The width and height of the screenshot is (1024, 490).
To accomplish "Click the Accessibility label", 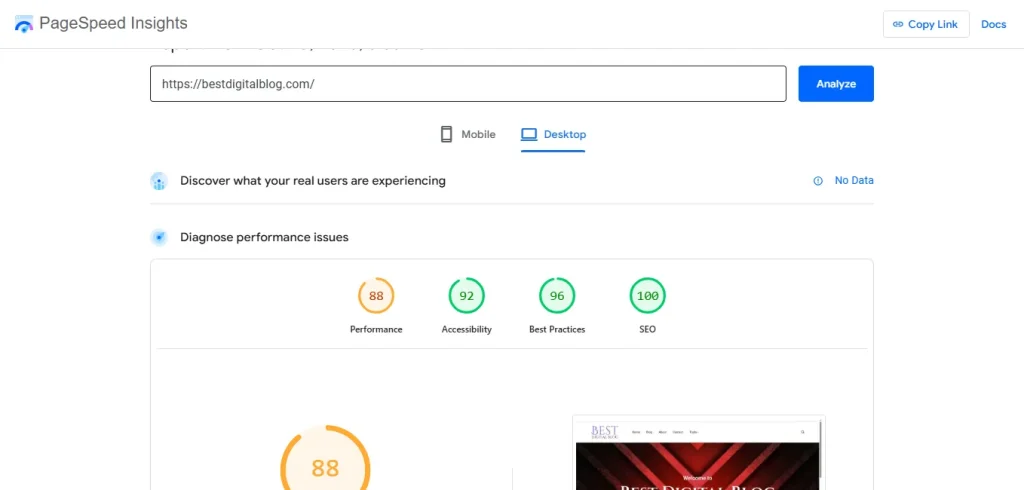I will pos(466,329).
